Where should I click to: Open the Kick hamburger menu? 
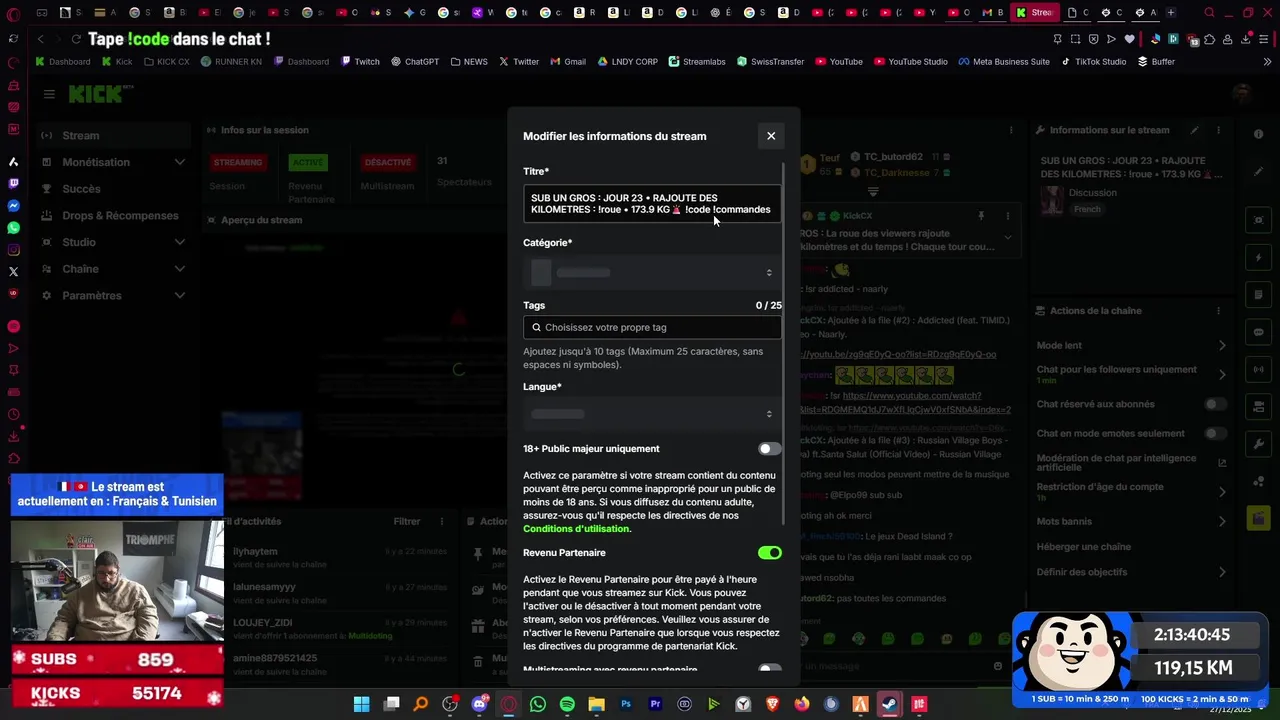coord(49,94)
